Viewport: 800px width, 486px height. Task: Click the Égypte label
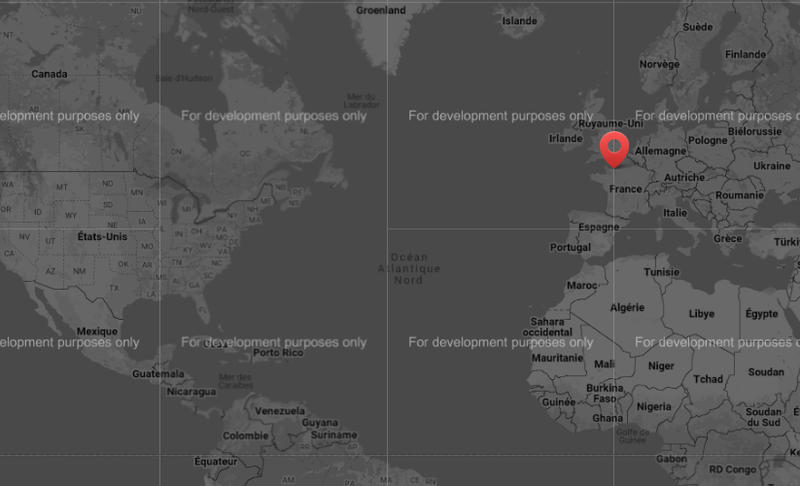pos(761,313)
